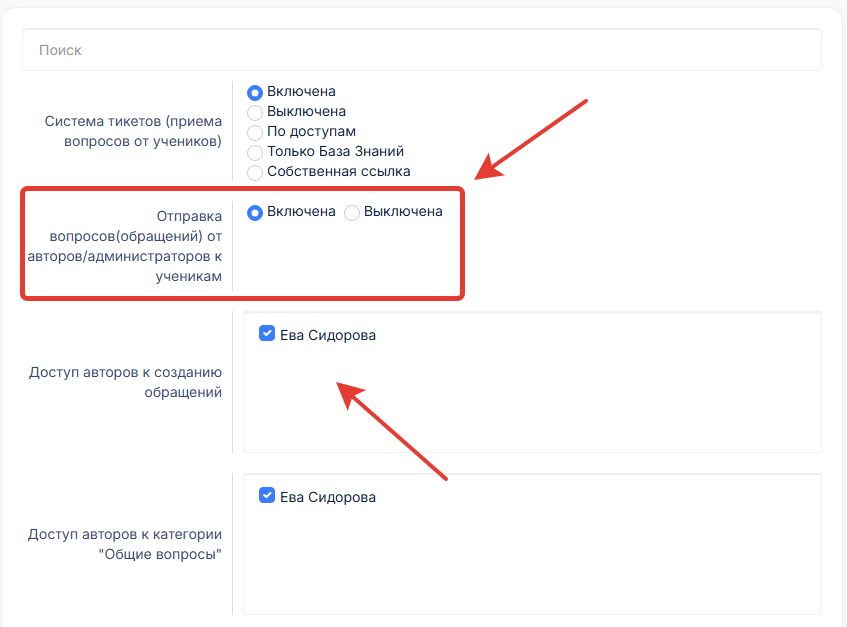The height and width of the screenshot is (627, 847).
Task: Select Включена for the ticket system
Action: 255,92
